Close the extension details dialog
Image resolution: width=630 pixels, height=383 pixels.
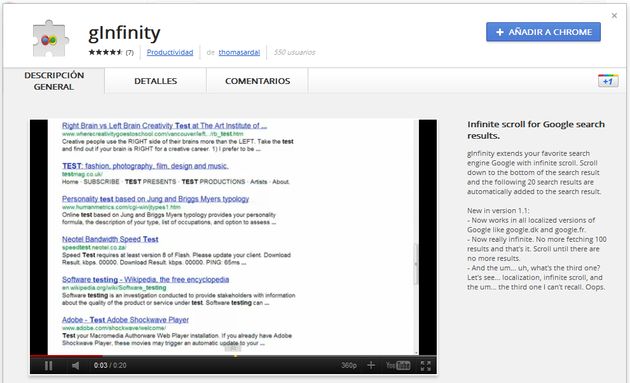click(614, 16)
